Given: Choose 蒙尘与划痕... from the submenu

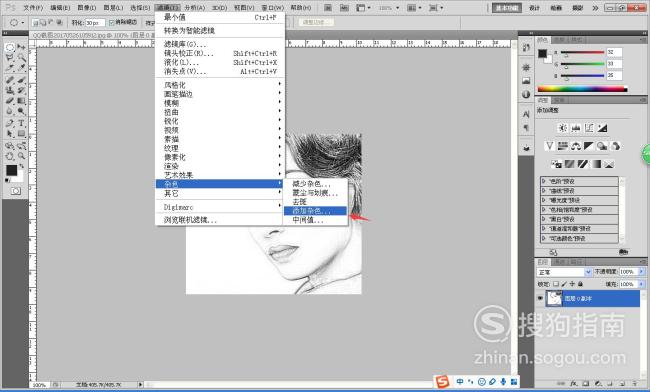Looking at the screenshot, I should 315,193.
